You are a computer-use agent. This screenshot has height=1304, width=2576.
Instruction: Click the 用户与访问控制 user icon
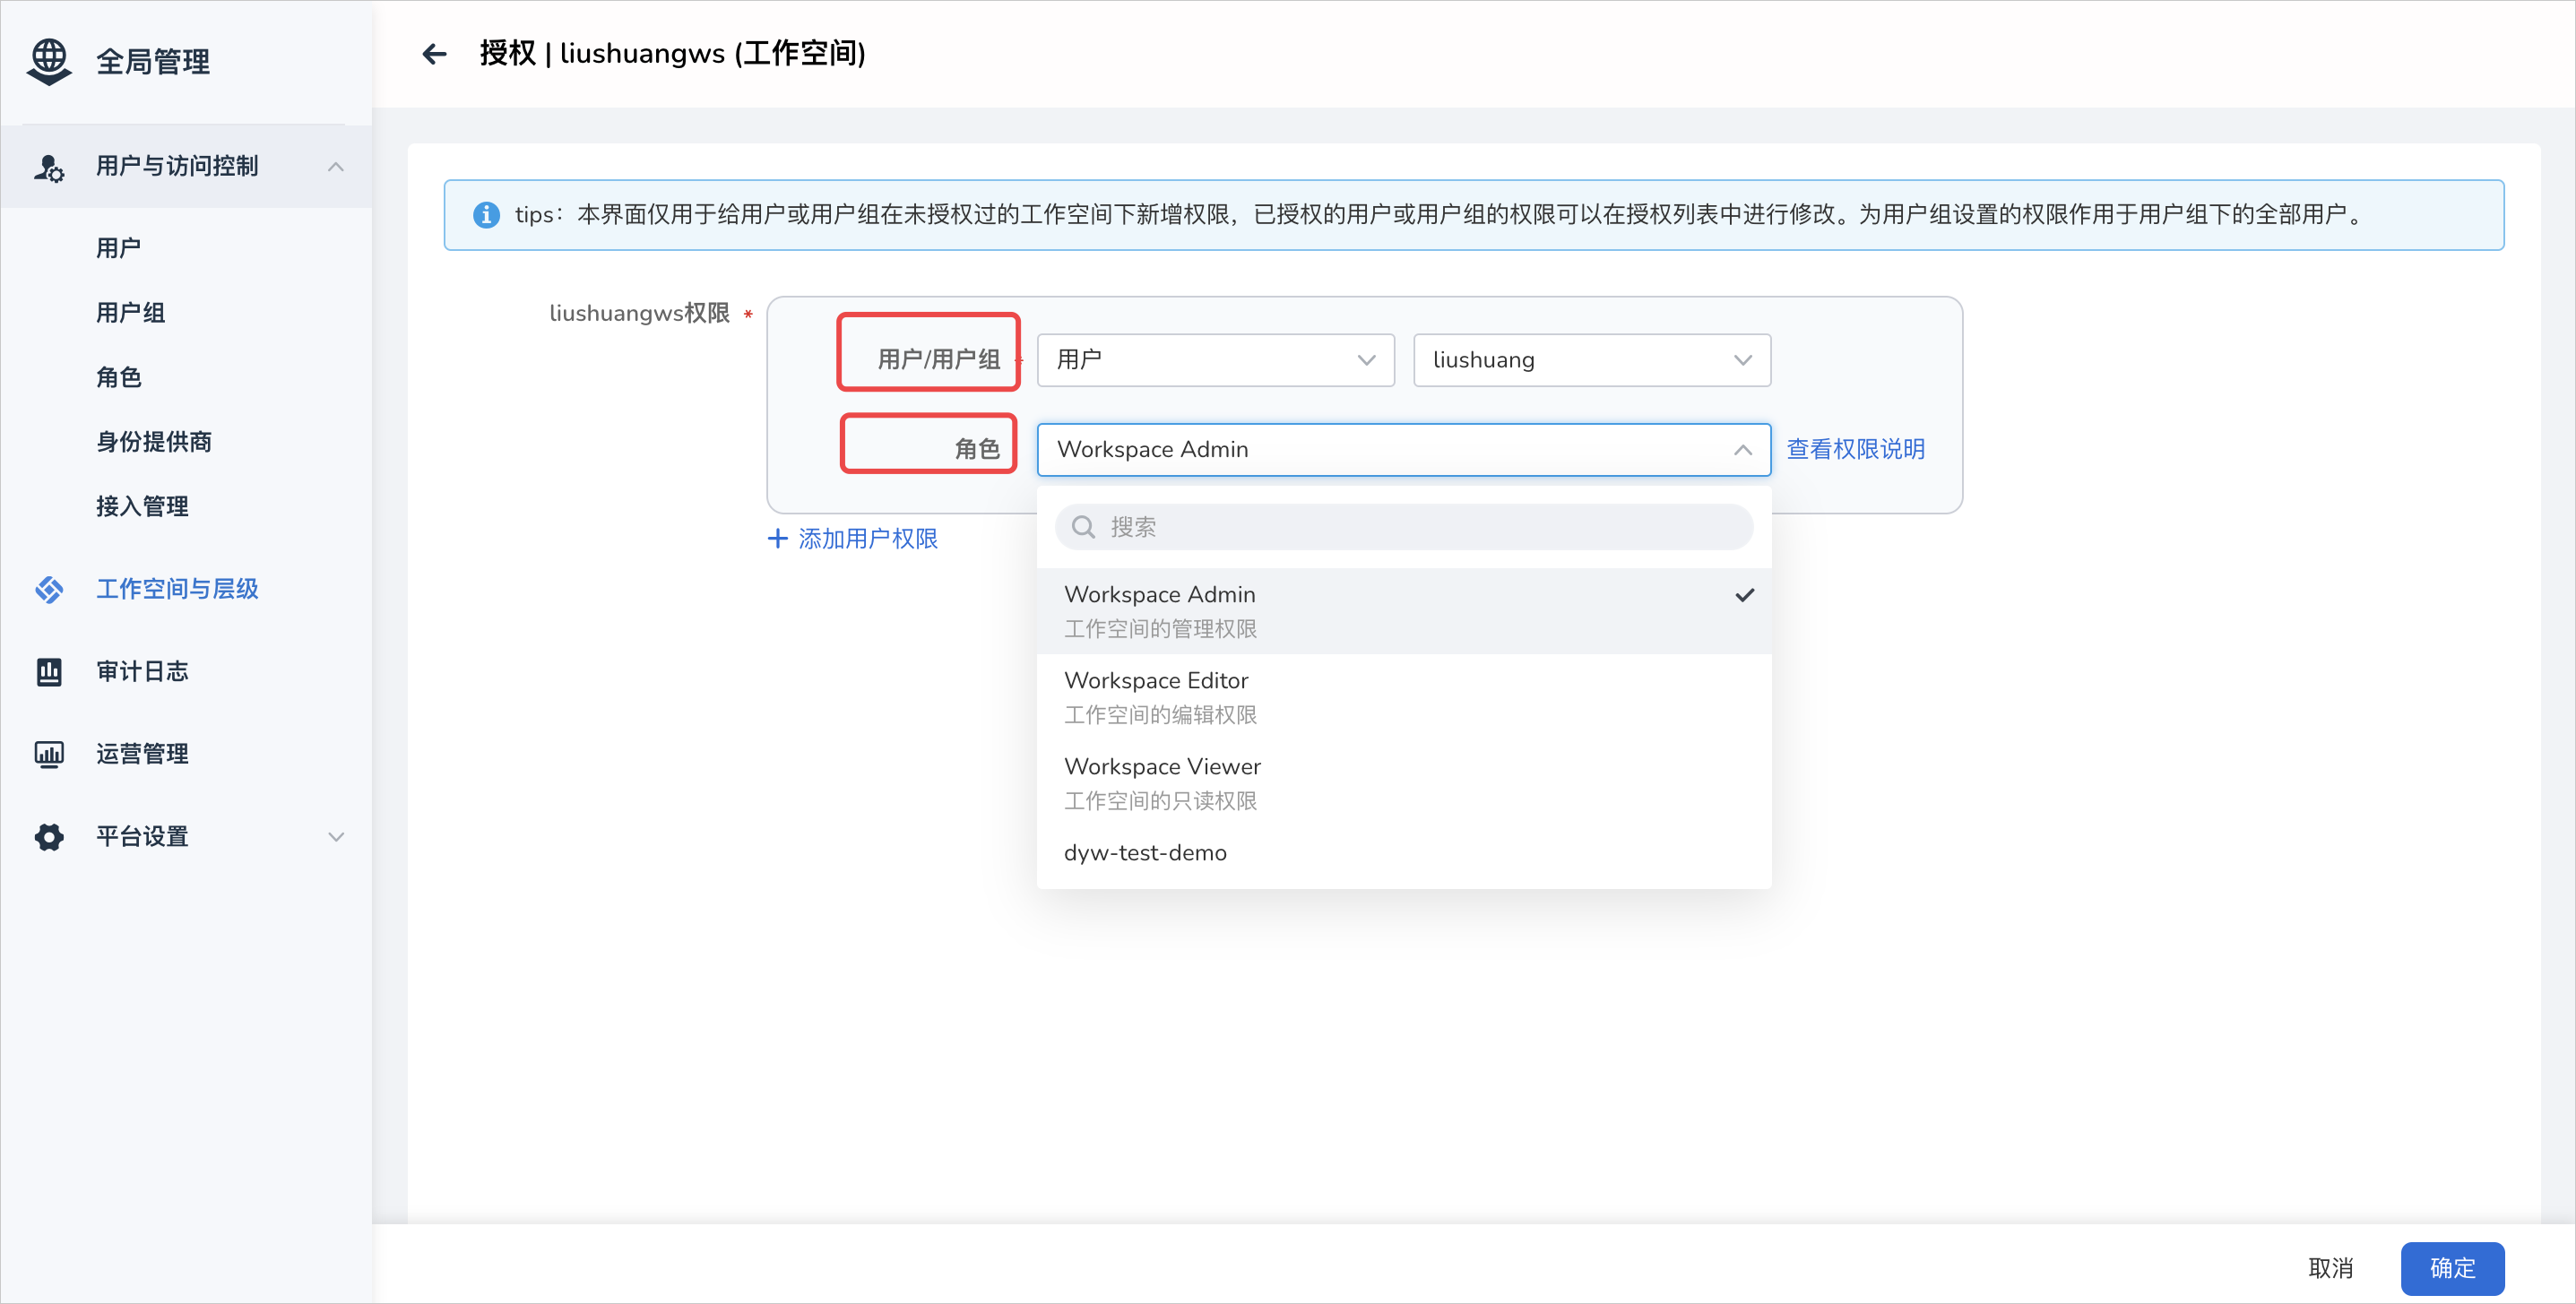click(x=48, y=165)
